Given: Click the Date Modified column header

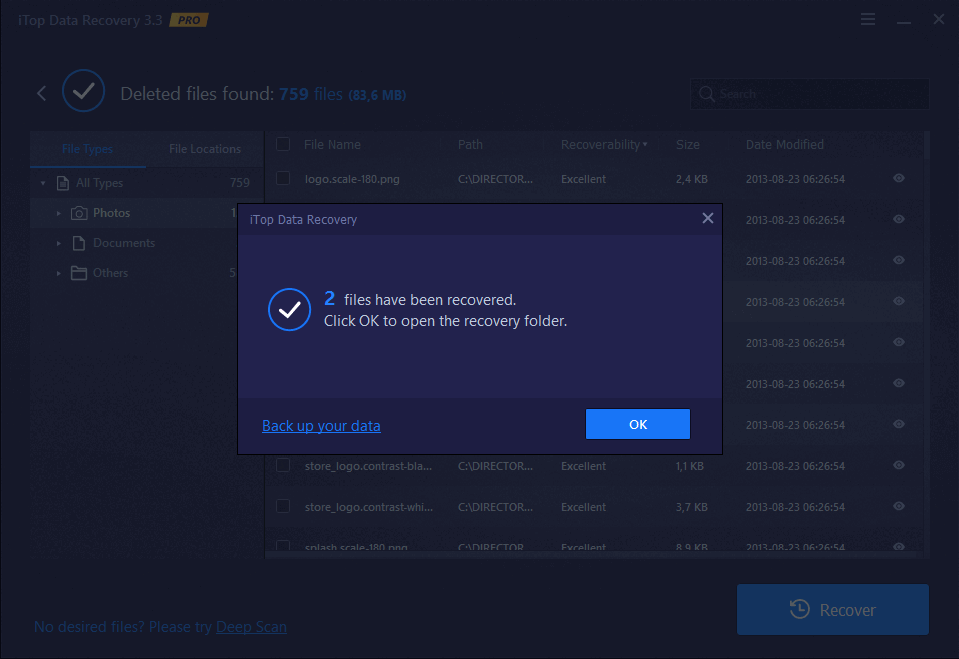Looking at the screenshot, I should [785, 144].
